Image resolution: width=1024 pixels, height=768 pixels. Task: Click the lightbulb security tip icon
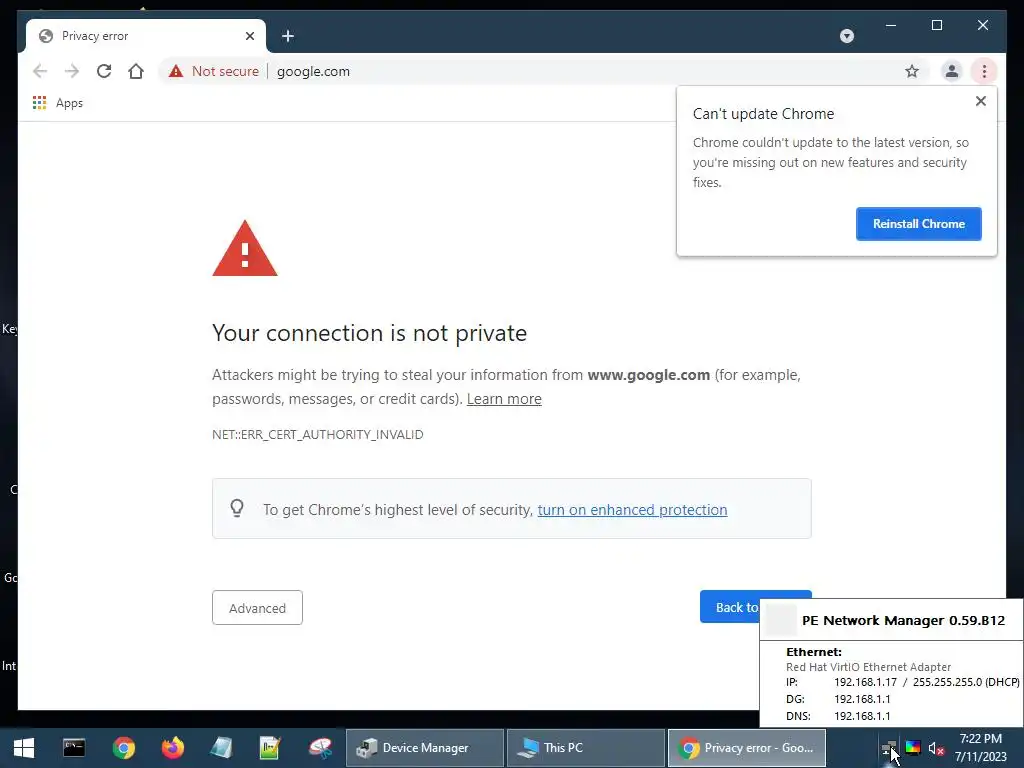pyautogui.click(x=237, y=508)
